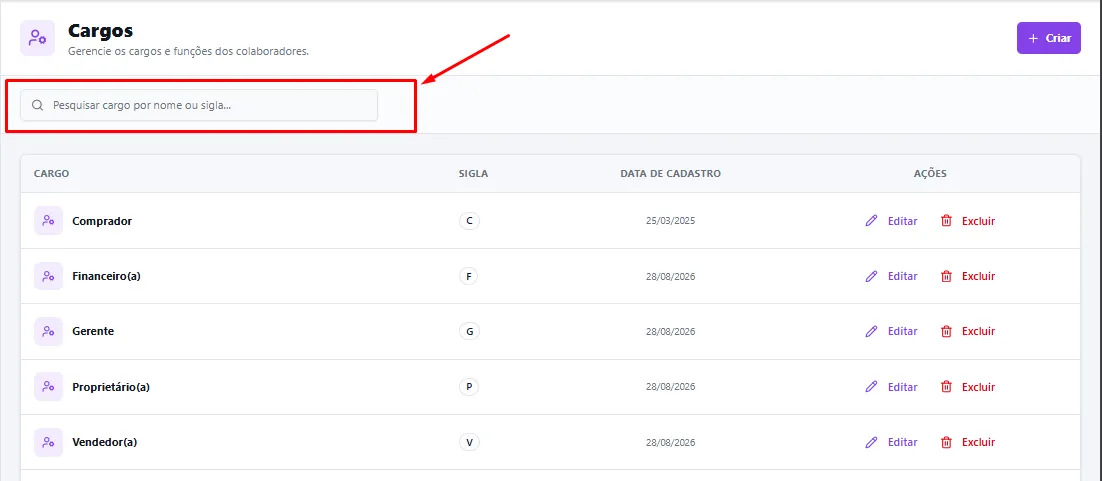Image resolution: width=1102 pixels, height=481 pixels.
Task: Click the G sigla badge
Action: [469, 331]
